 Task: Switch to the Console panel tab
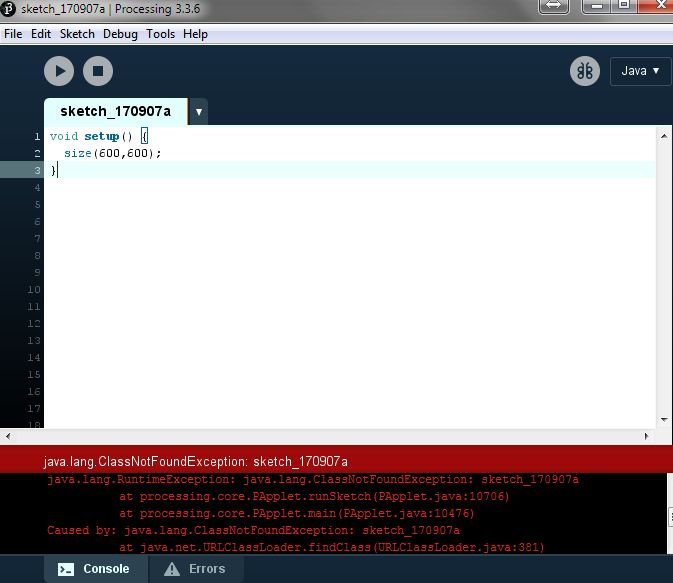click(x=95, y=569)
